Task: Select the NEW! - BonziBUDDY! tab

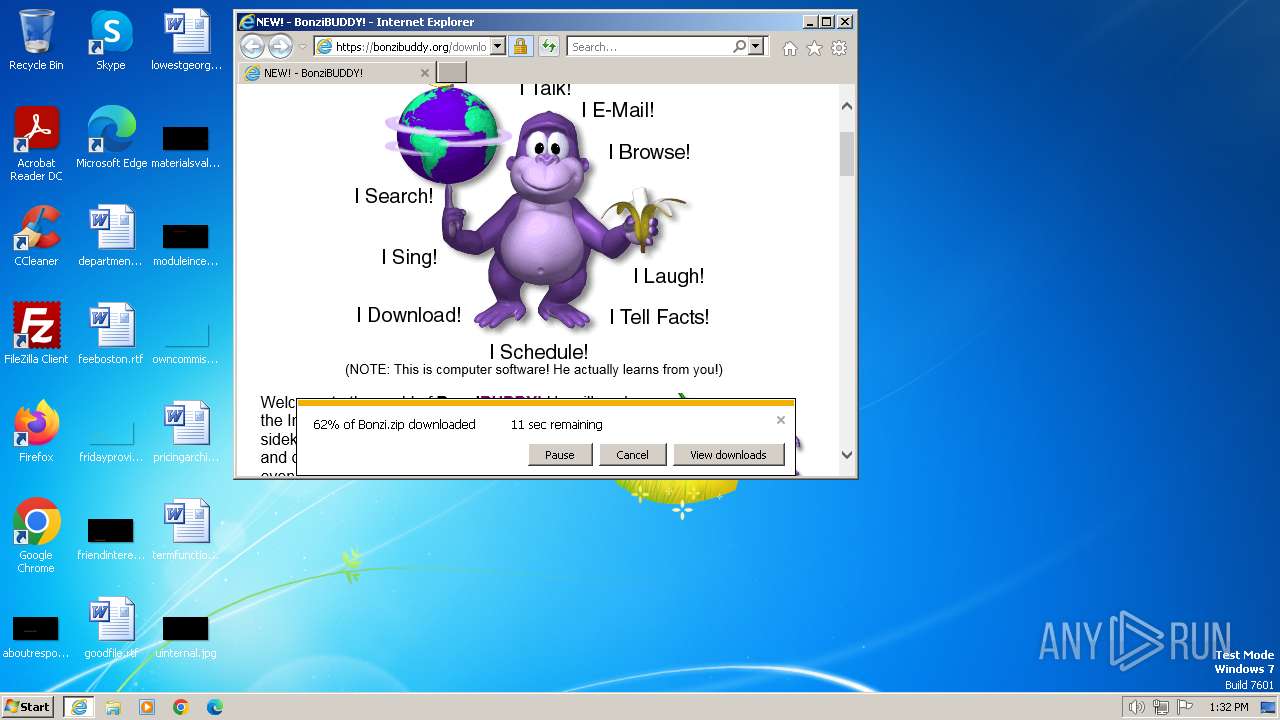Action: [337, 73]
